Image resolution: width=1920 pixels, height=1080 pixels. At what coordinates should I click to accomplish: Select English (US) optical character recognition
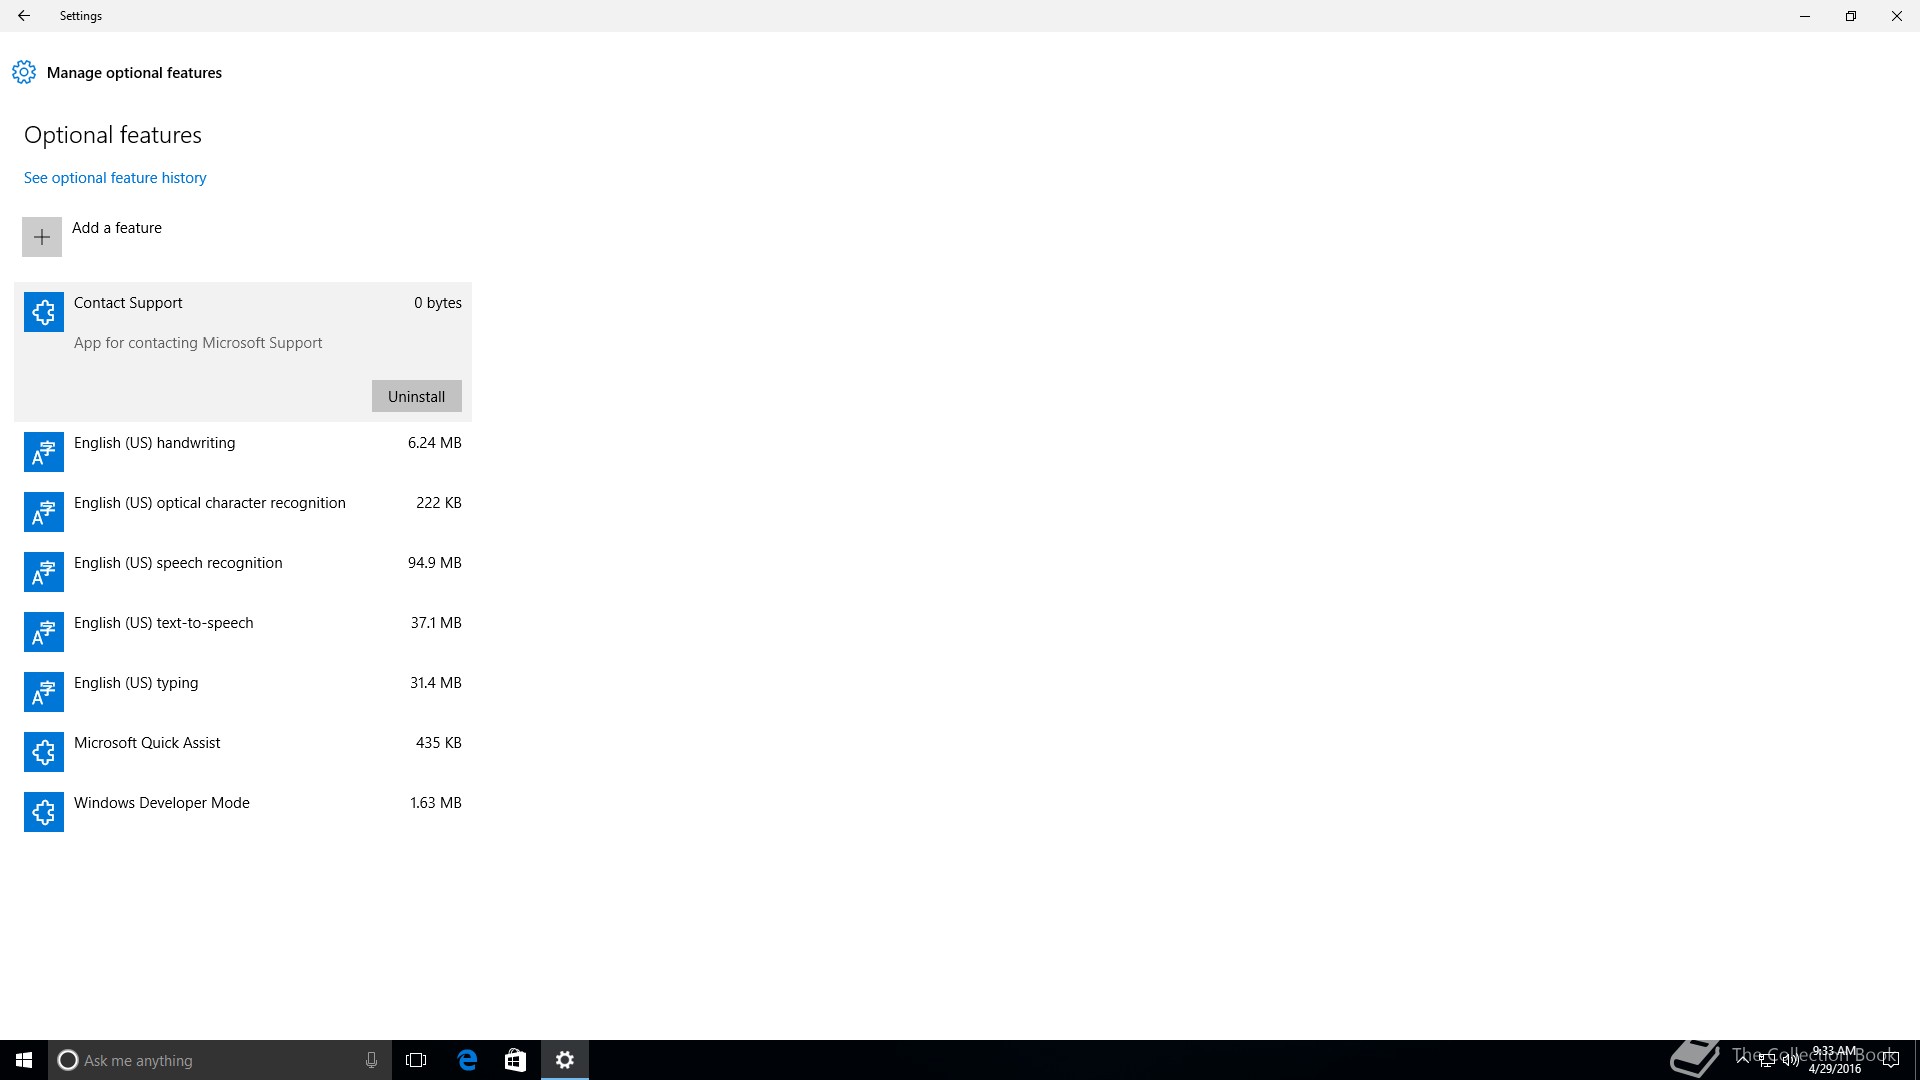243,512
